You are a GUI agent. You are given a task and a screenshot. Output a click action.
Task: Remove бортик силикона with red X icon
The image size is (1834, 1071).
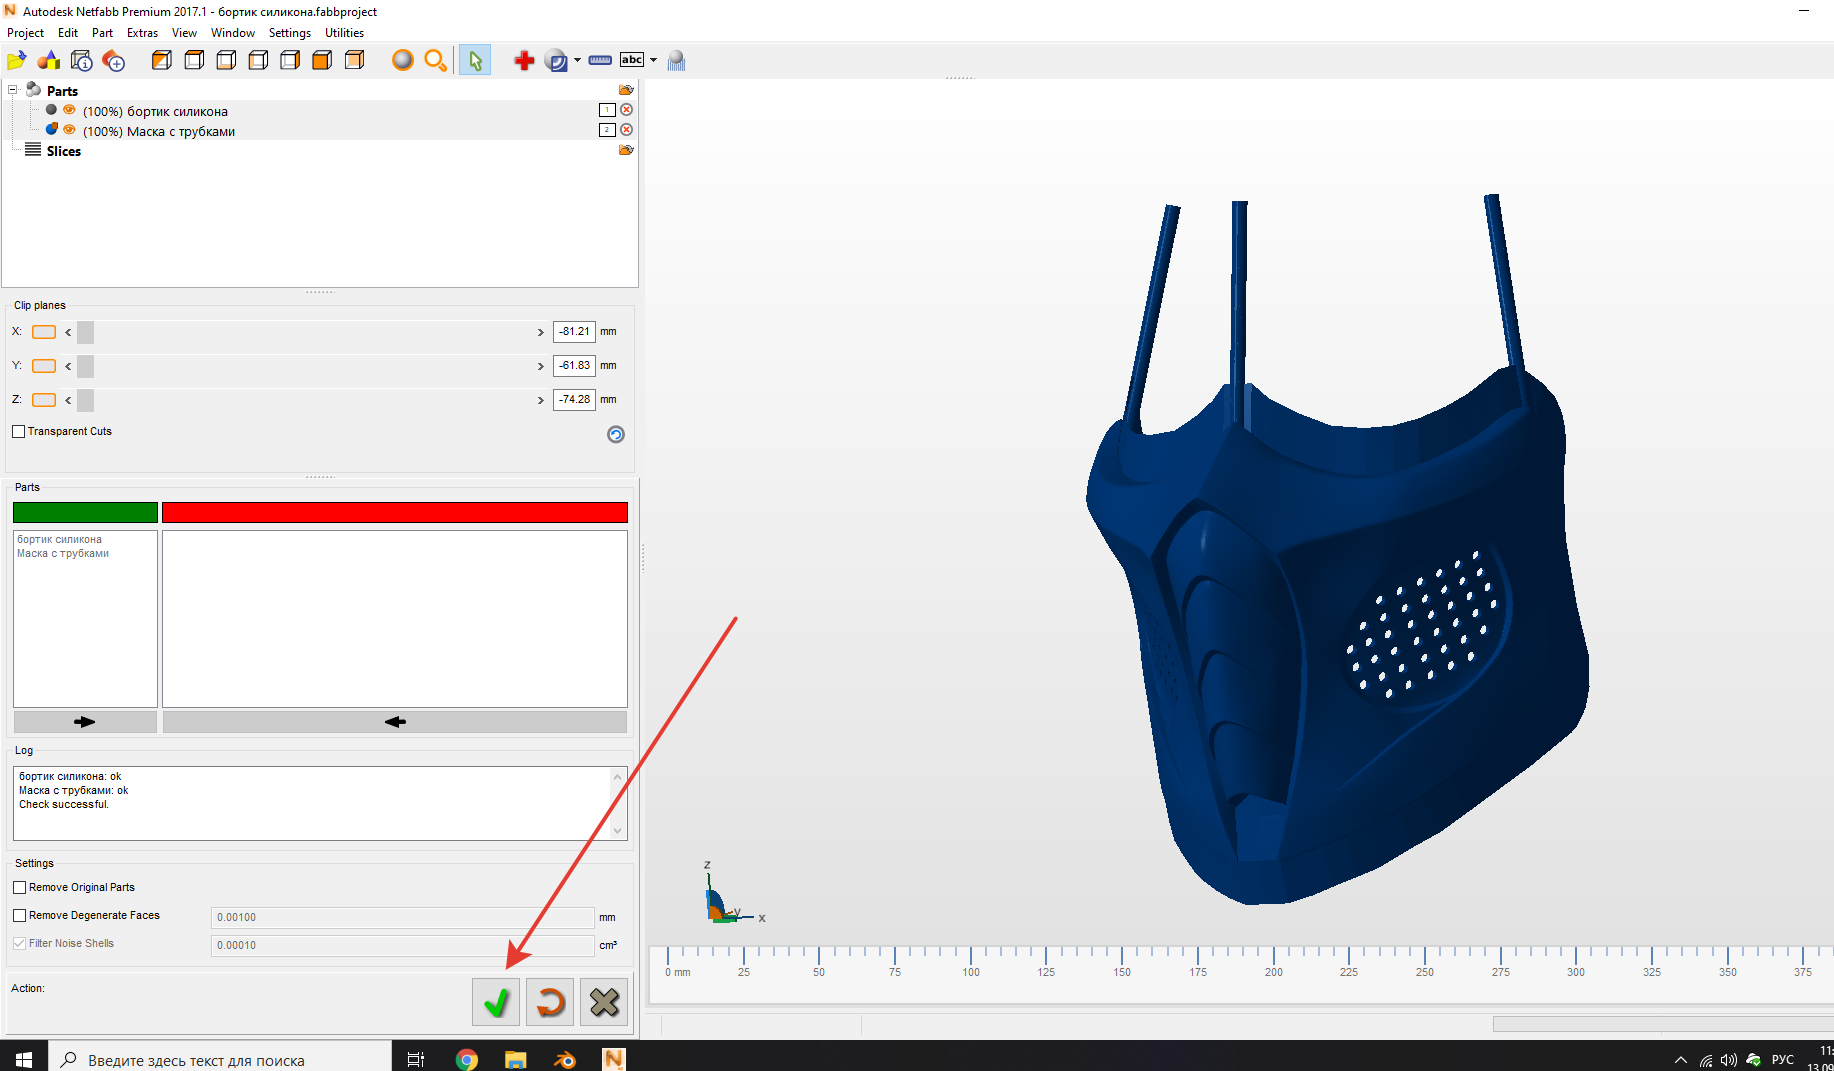[x=626, y=110]
